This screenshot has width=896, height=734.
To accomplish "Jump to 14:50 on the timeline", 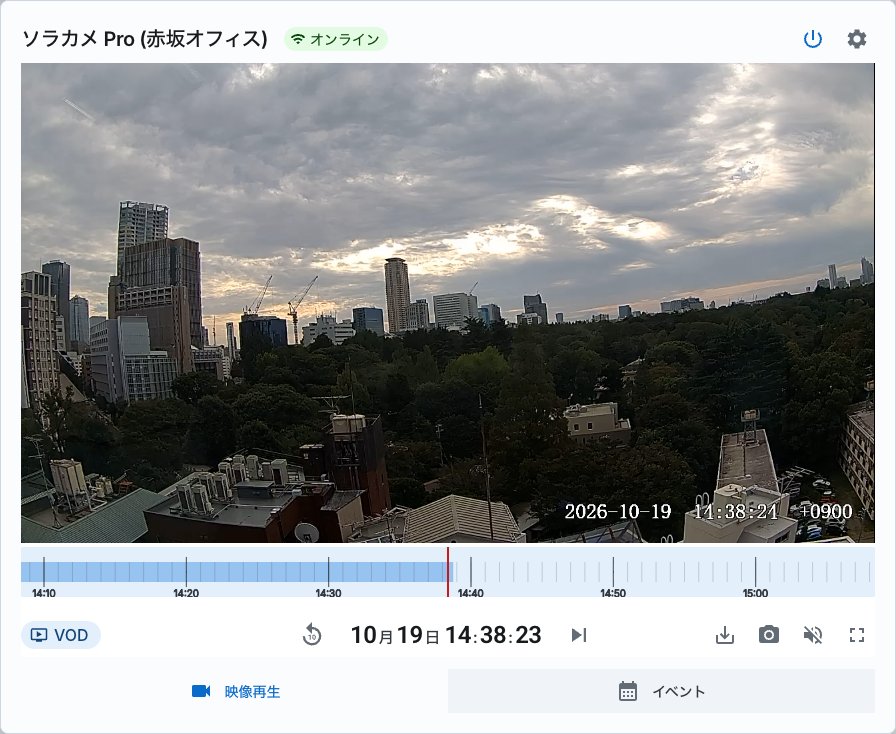I will click(x=613, y=577).
